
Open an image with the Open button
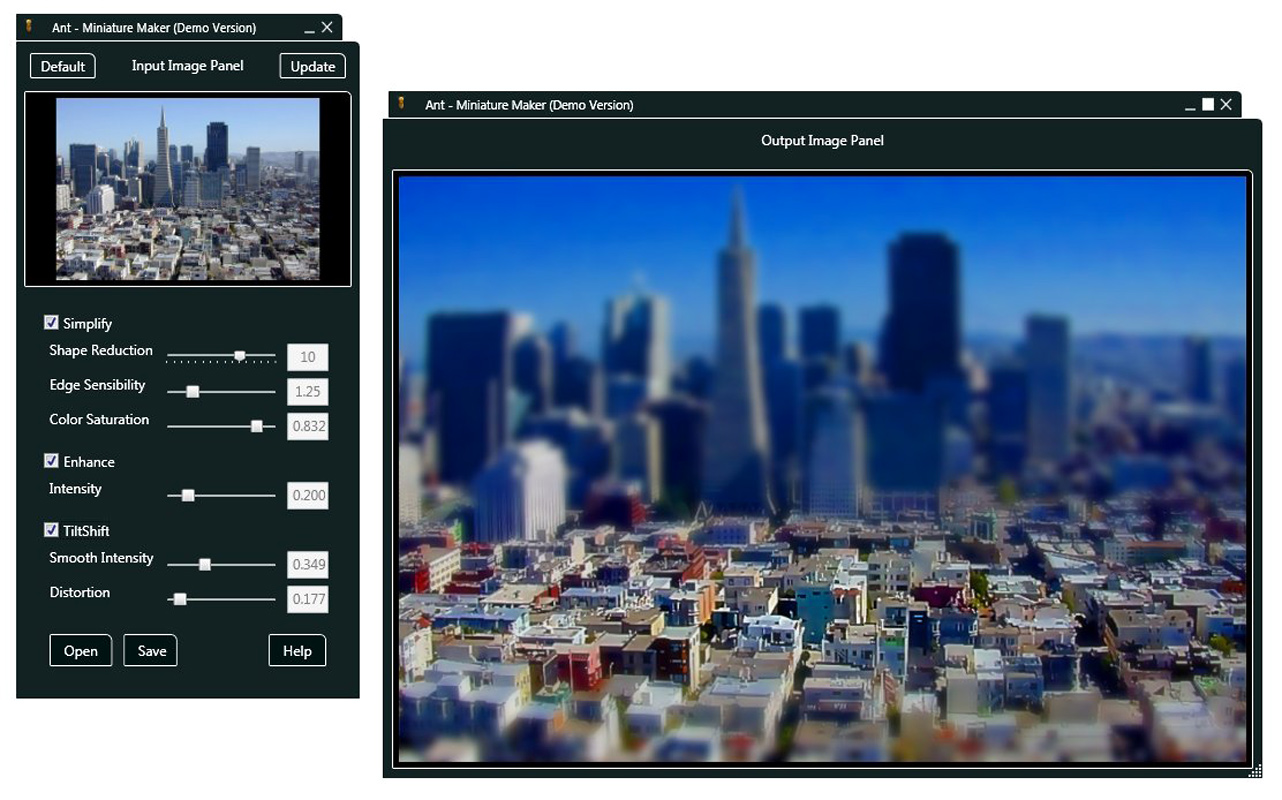click(x=81, y=650)
